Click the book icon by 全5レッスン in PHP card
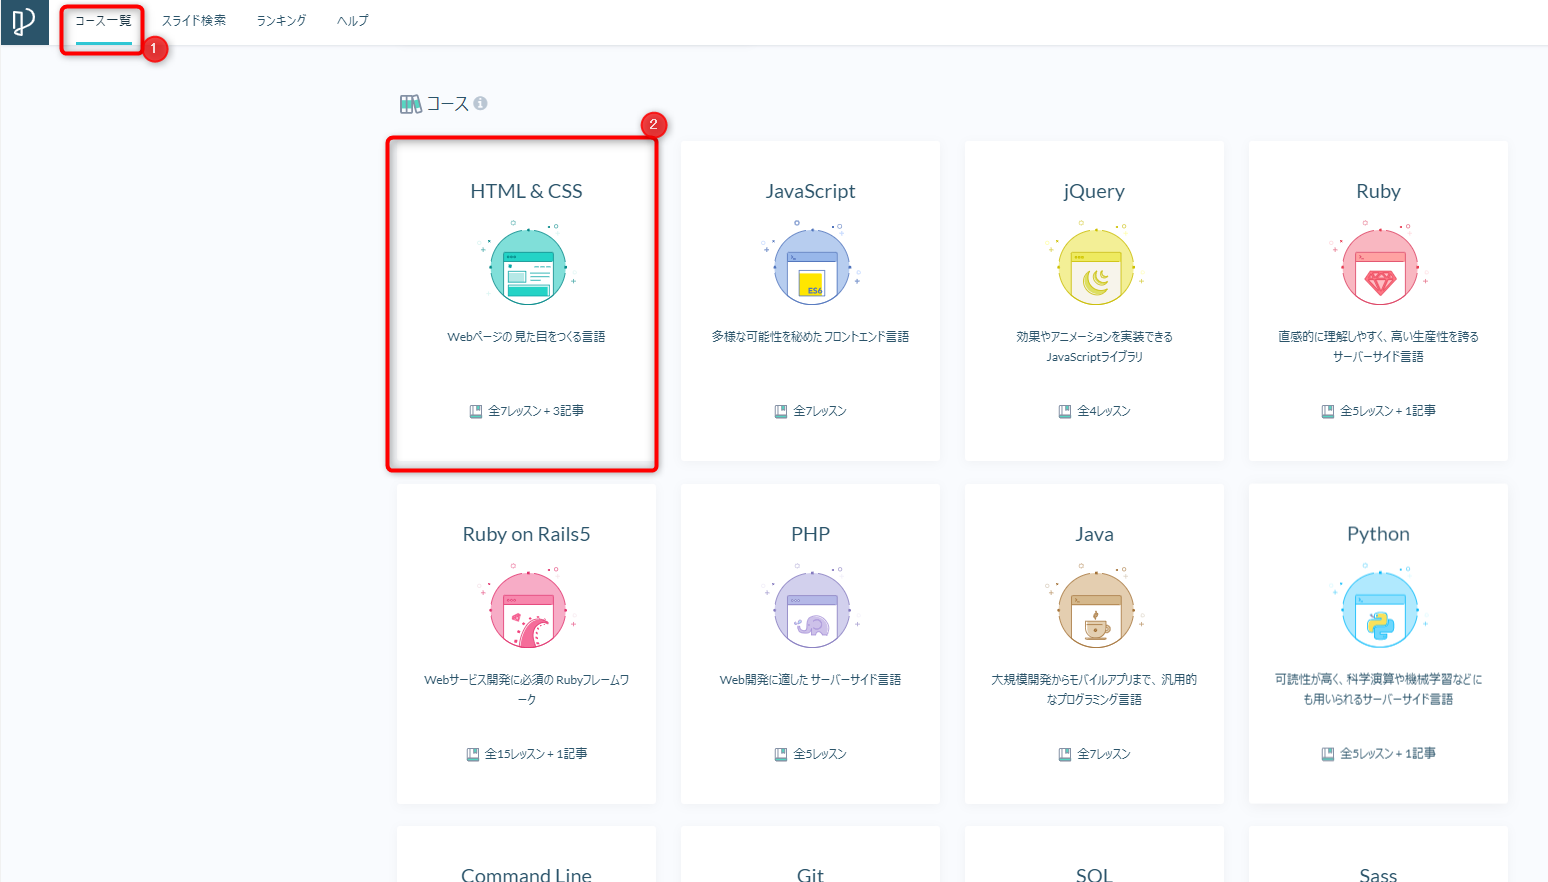Viewport: 1548px width, 882px height. click(x=781, y=754)
